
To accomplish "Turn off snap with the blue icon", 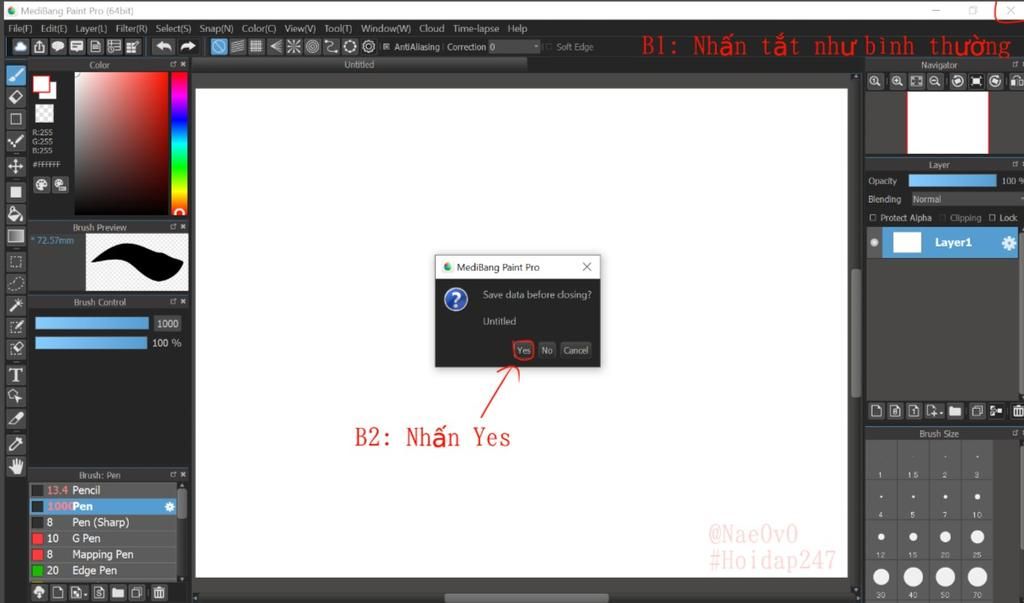I will pyautogui.click(x=219, y=46).
